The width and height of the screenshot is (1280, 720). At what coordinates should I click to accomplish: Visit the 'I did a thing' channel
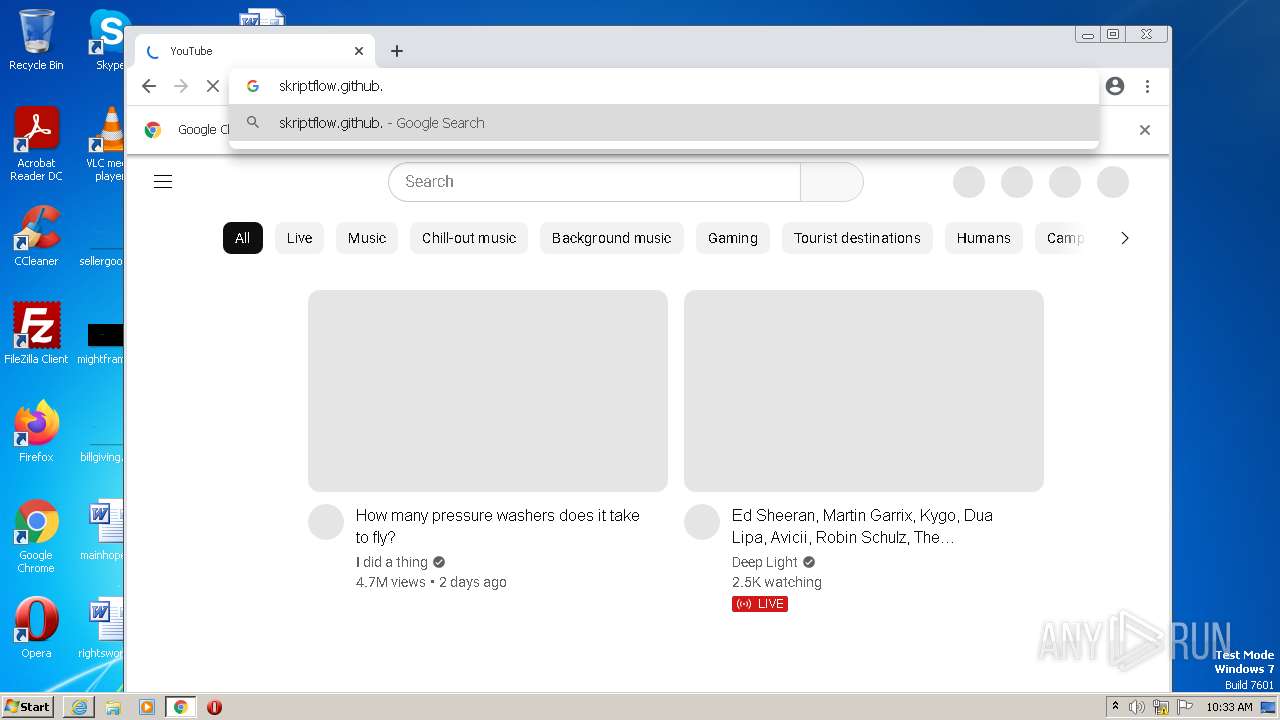click(392, 562)
